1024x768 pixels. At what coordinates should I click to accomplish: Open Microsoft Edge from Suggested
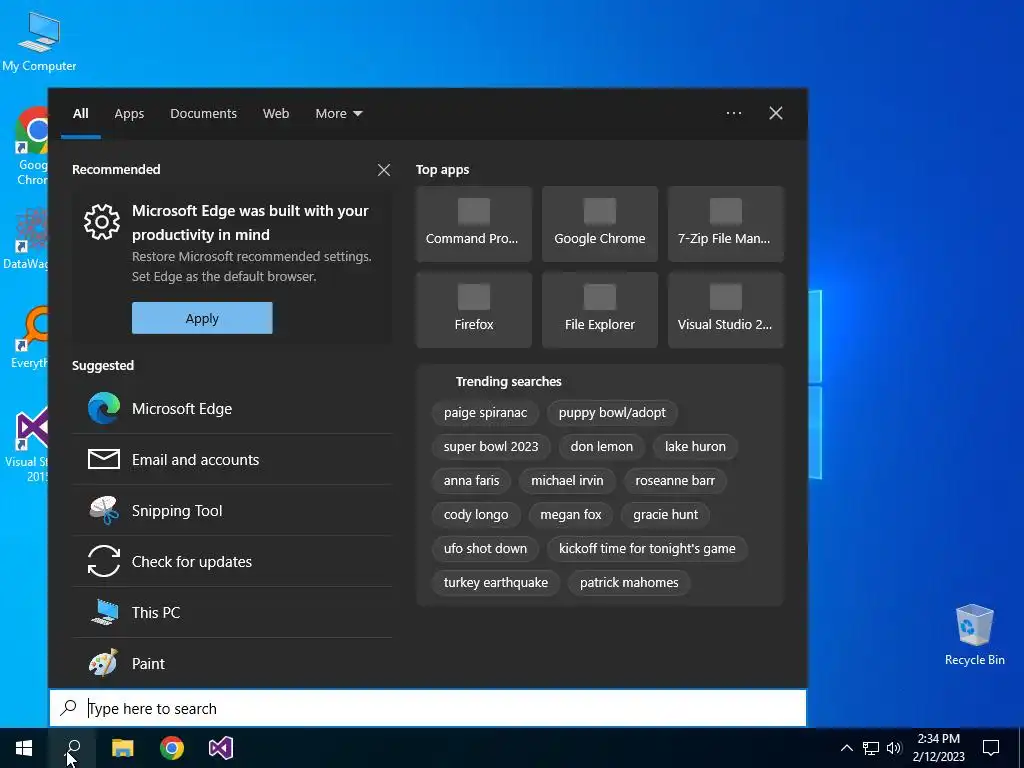pos(232,409)
